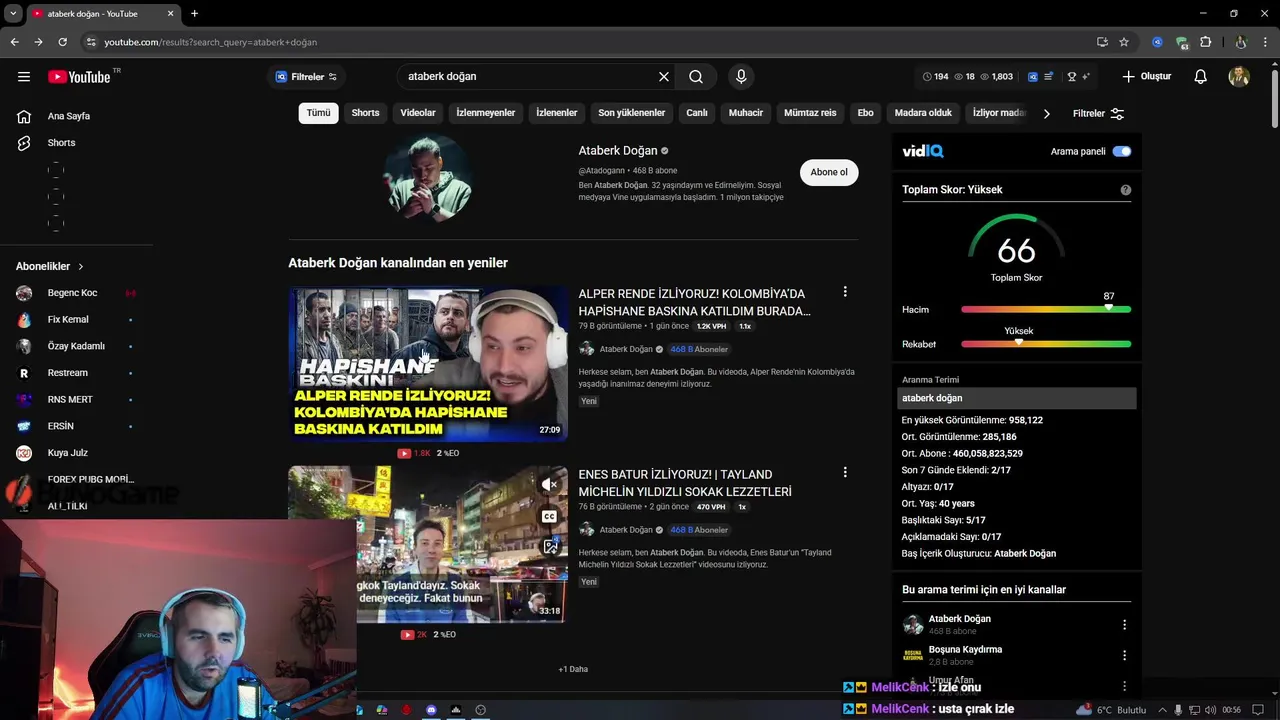Select the Shorts filter chip
The image size is (1280, 720).
click(x=365, y=113)
